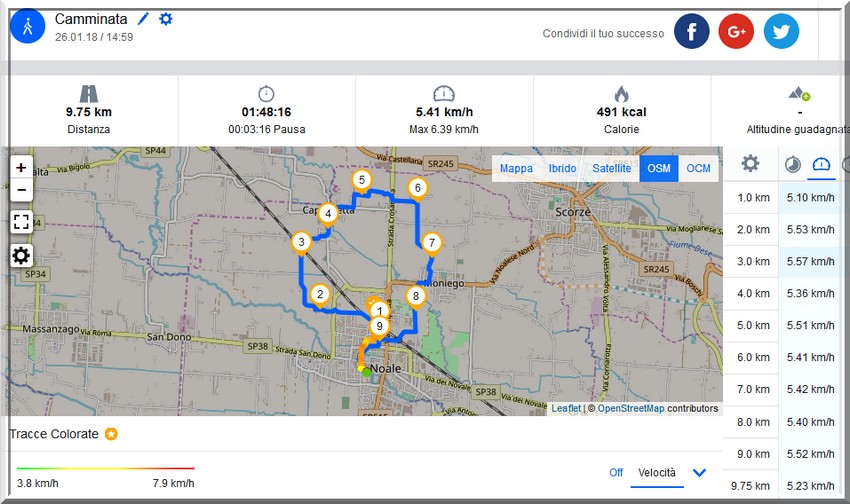Open the OpenStreetMap attribution link

point(631,409)
